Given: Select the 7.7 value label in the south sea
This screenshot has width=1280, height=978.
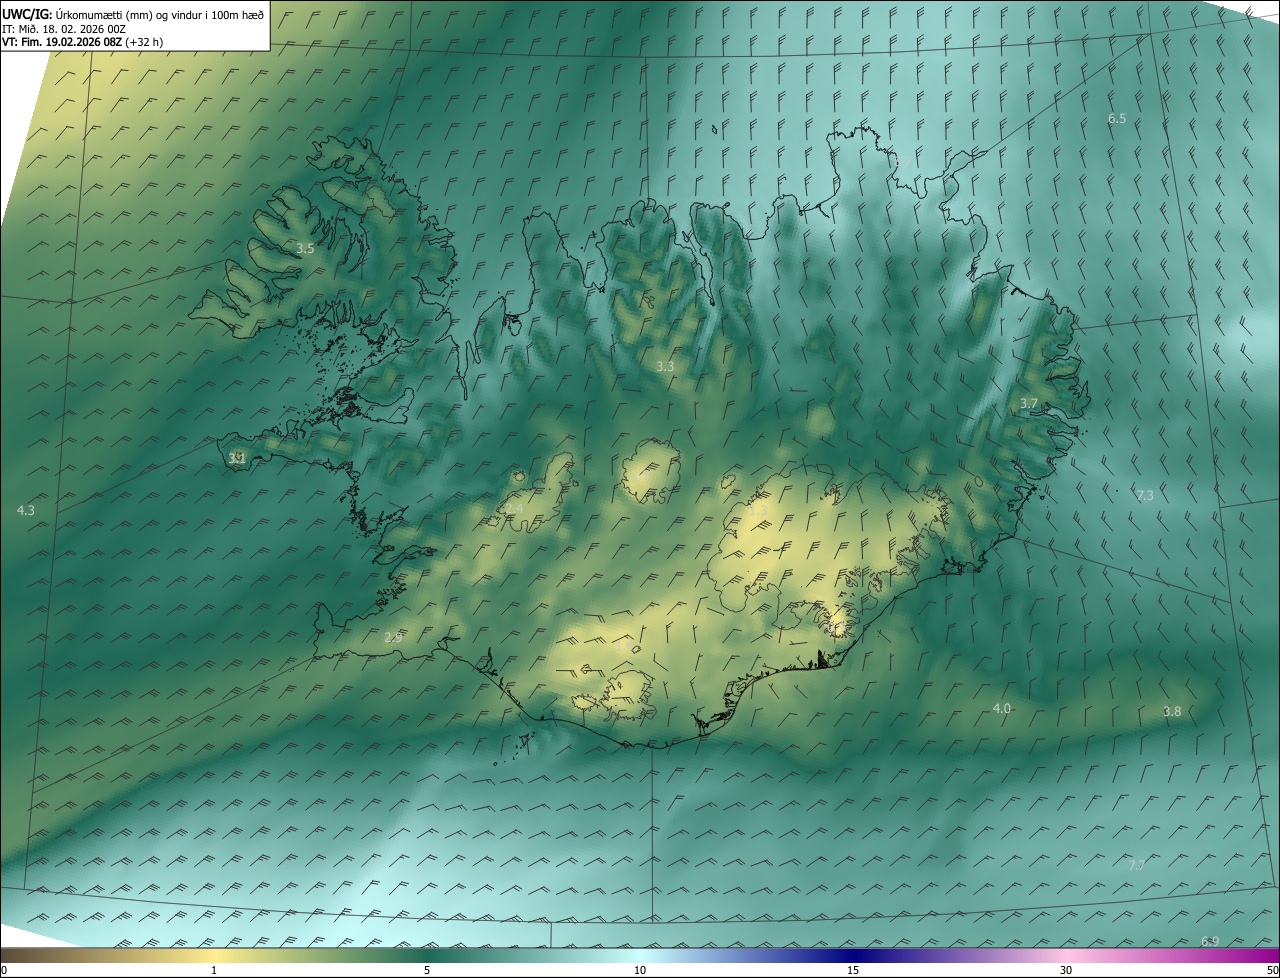Looking at the screenshot, I should pyautogui.click(x=1136, y=865).
